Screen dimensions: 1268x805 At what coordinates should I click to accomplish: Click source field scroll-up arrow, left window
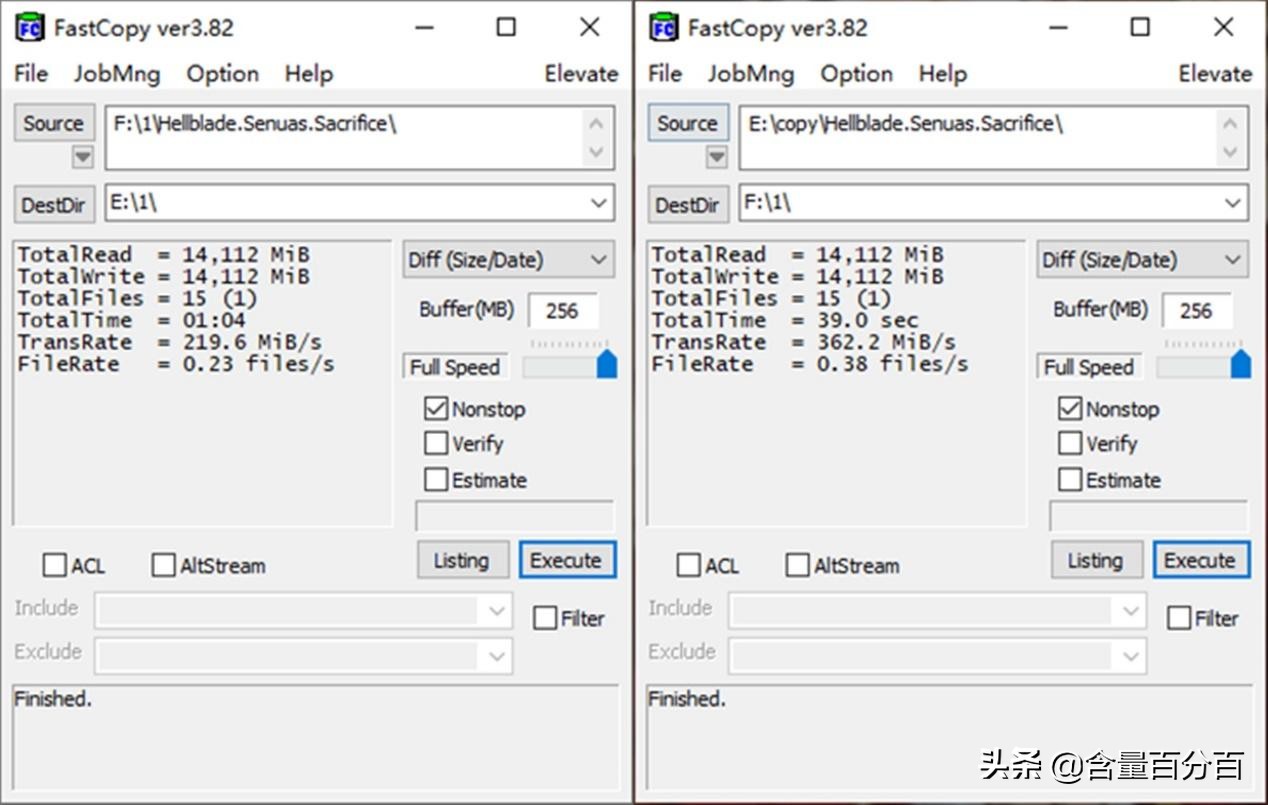(x=597, y=124)
